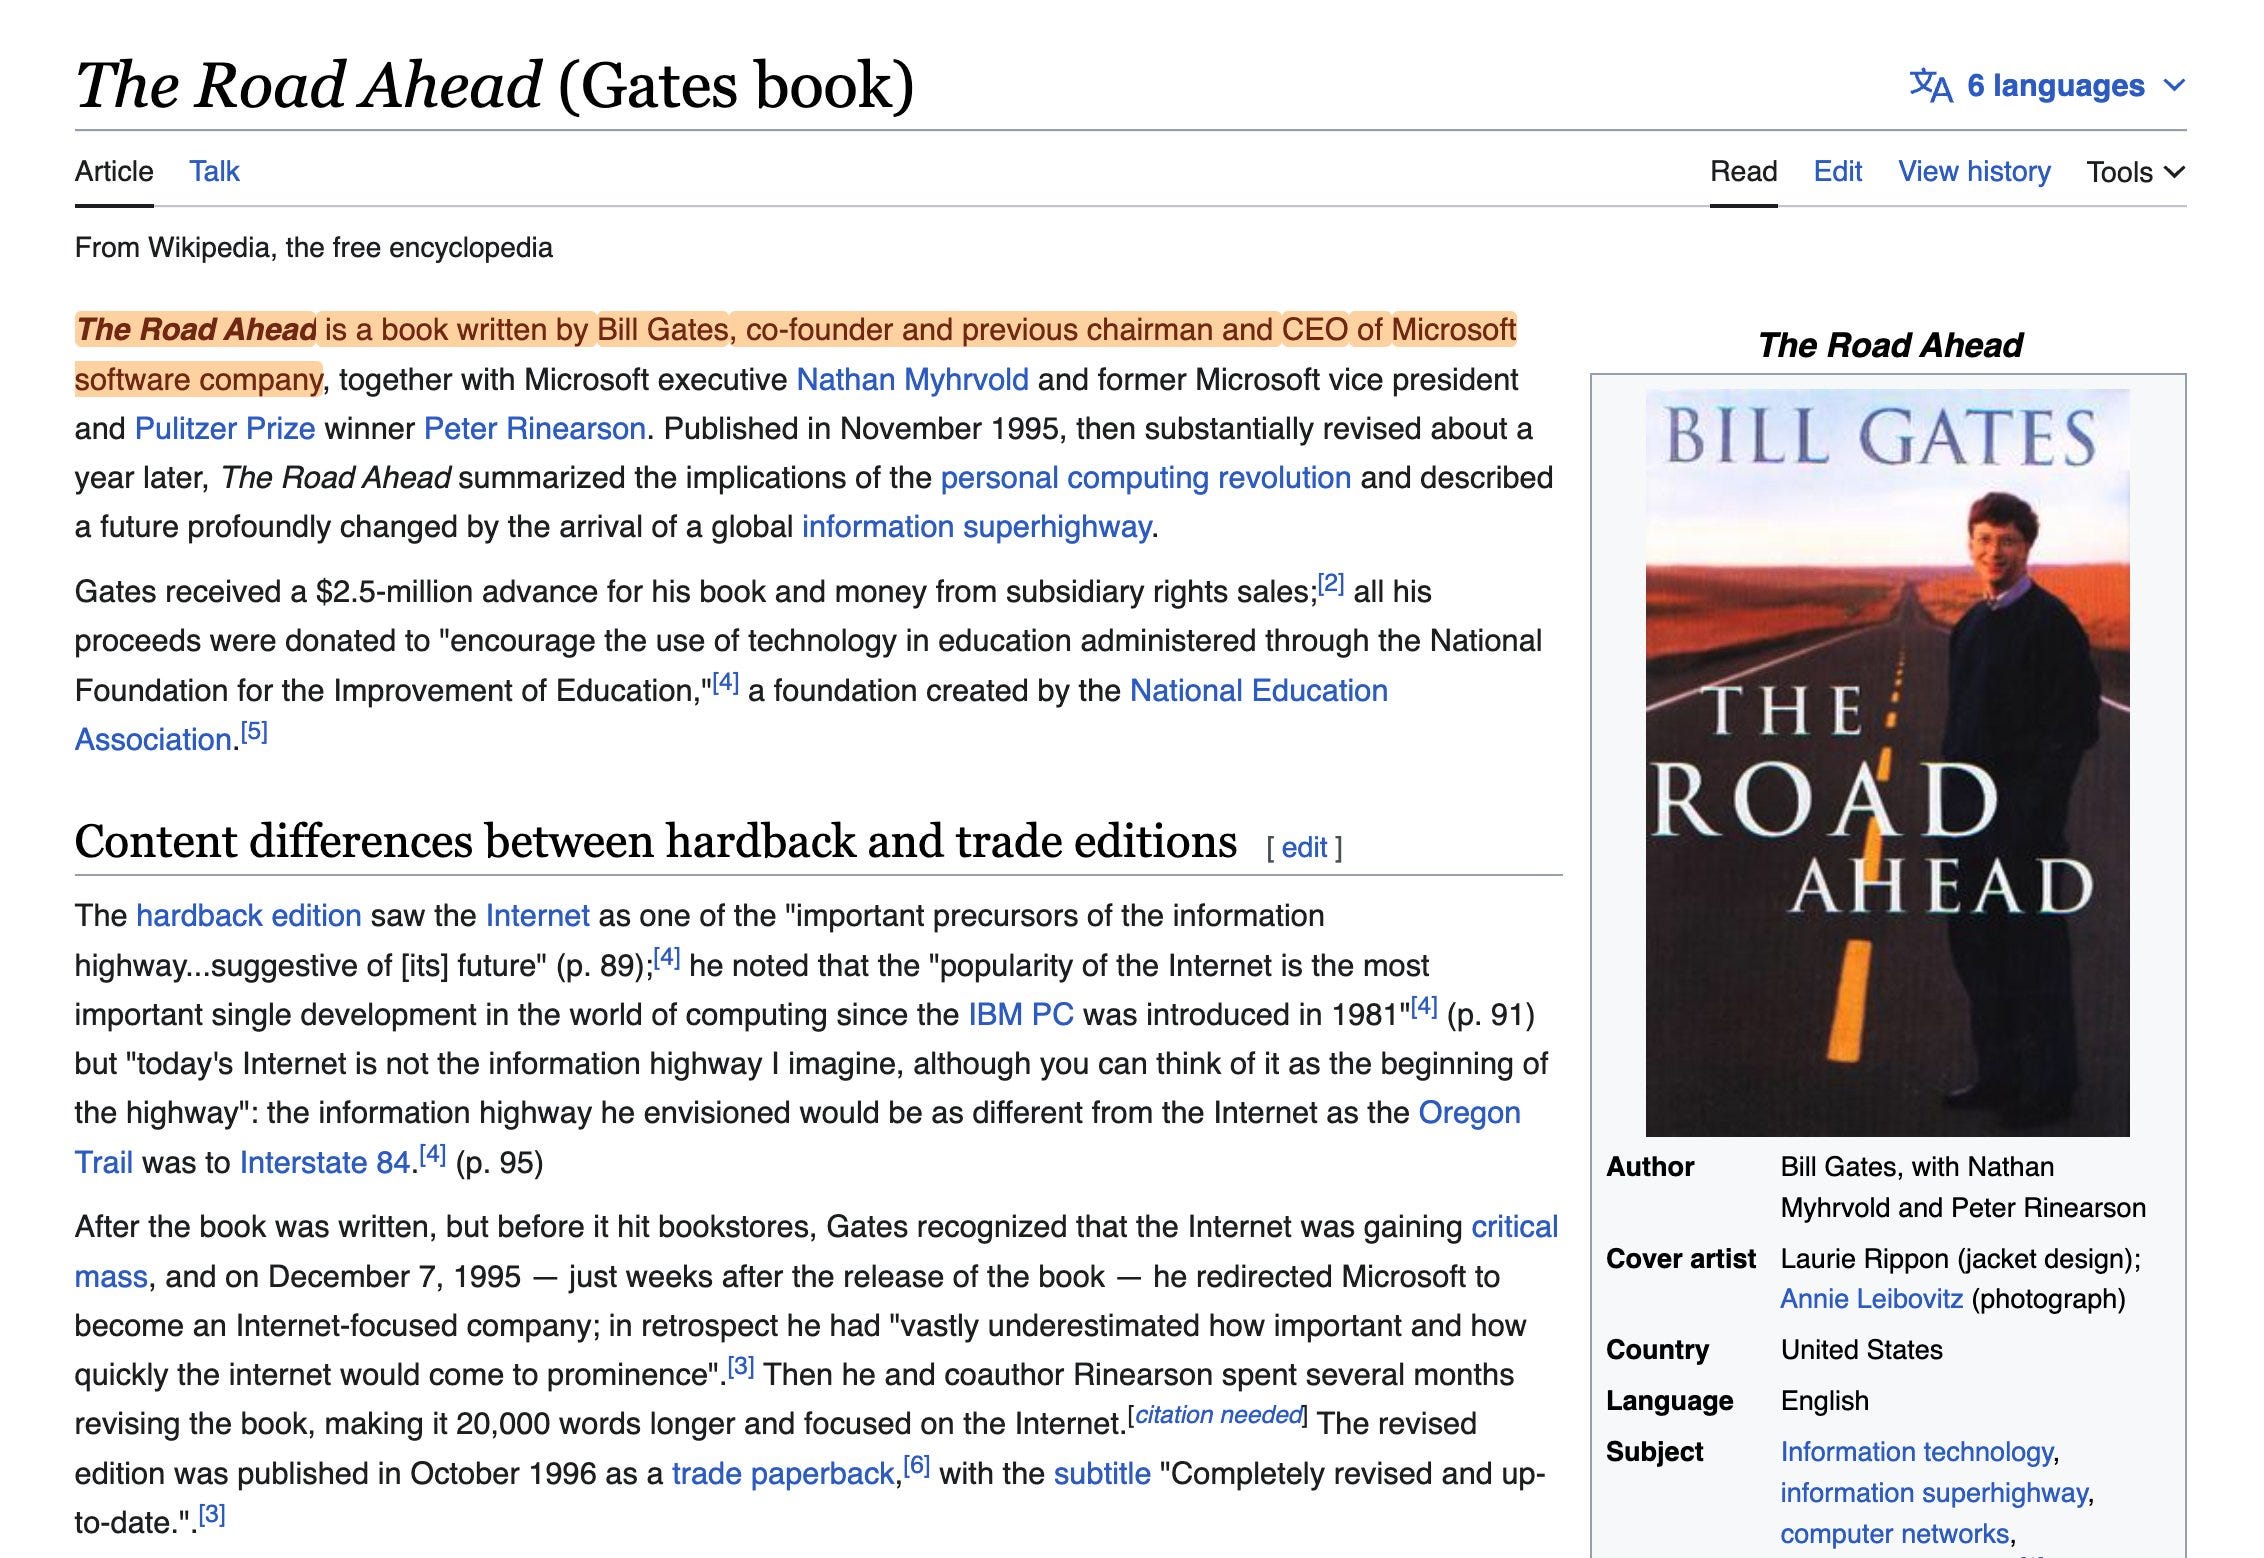The width and height of the screenshot is (2264, 1558).
Task: Open the hardback edition link
Action: click(x=248, y=916)
